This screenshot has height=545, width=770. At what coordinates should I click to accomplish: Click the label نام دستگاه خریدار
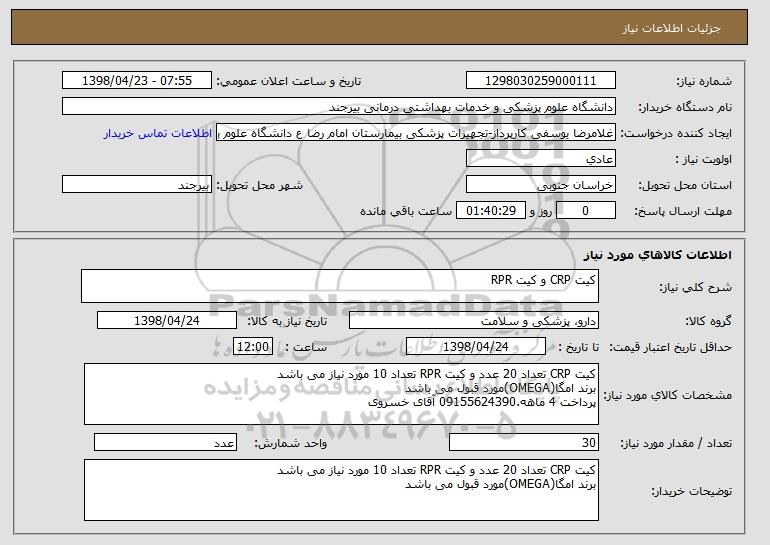point(686,108)
